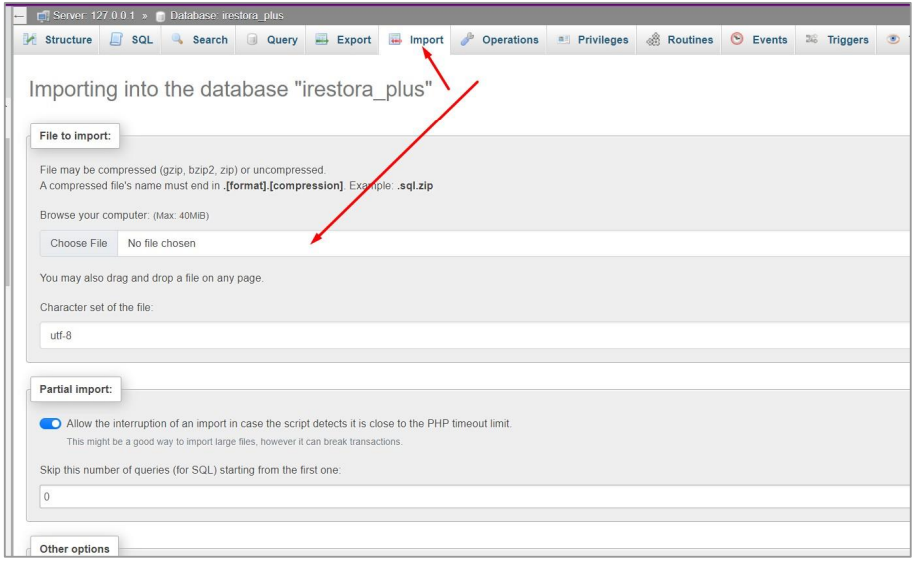Click the SQL tab icon
This screenshot has height=561, width=915.
116,40
